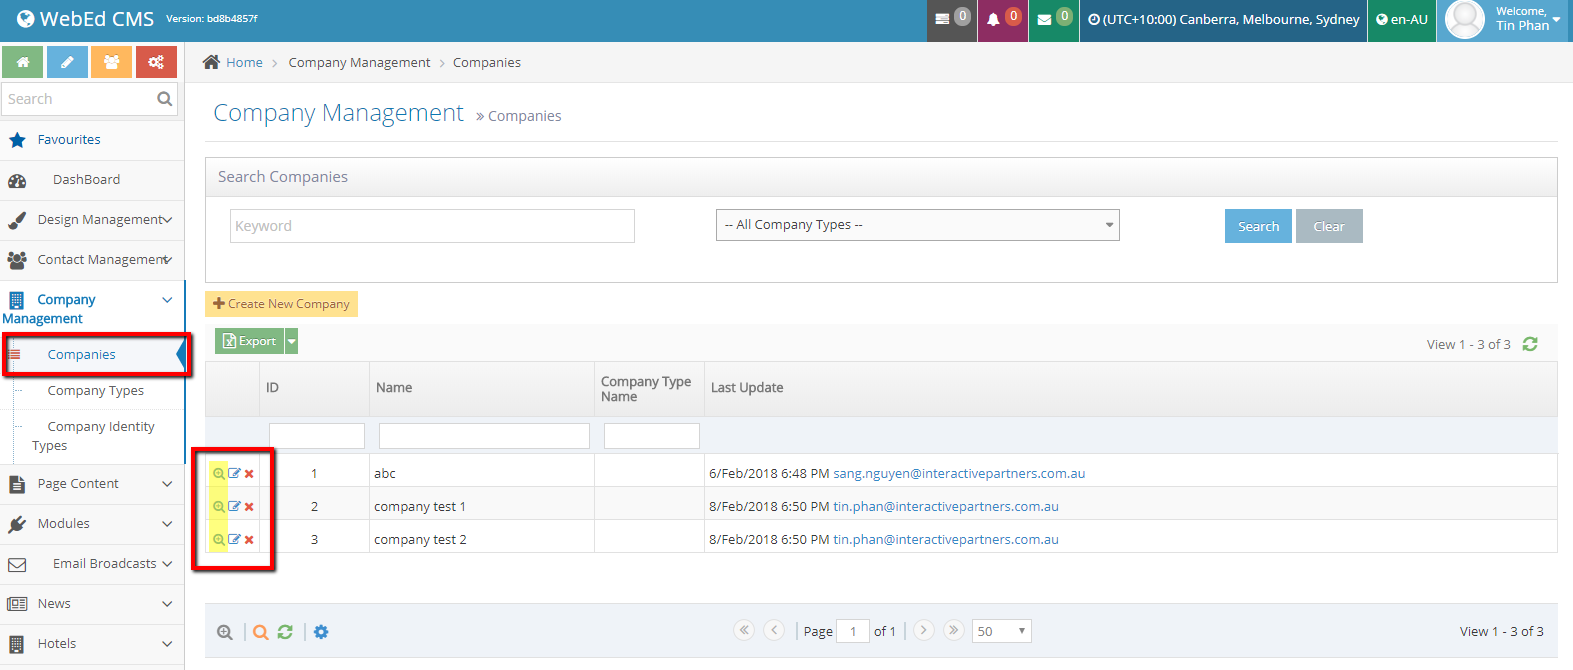Viewport: 1573px width, 670px height.
Task: Click the red gears settings shortcut icon
Action: pyautogui.click(x=156, y=62)
